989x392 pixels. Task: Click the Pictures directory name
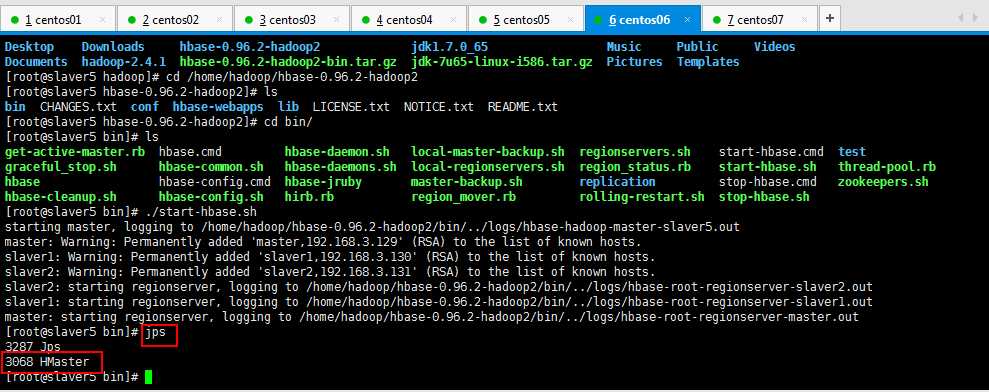click(635, 62)
